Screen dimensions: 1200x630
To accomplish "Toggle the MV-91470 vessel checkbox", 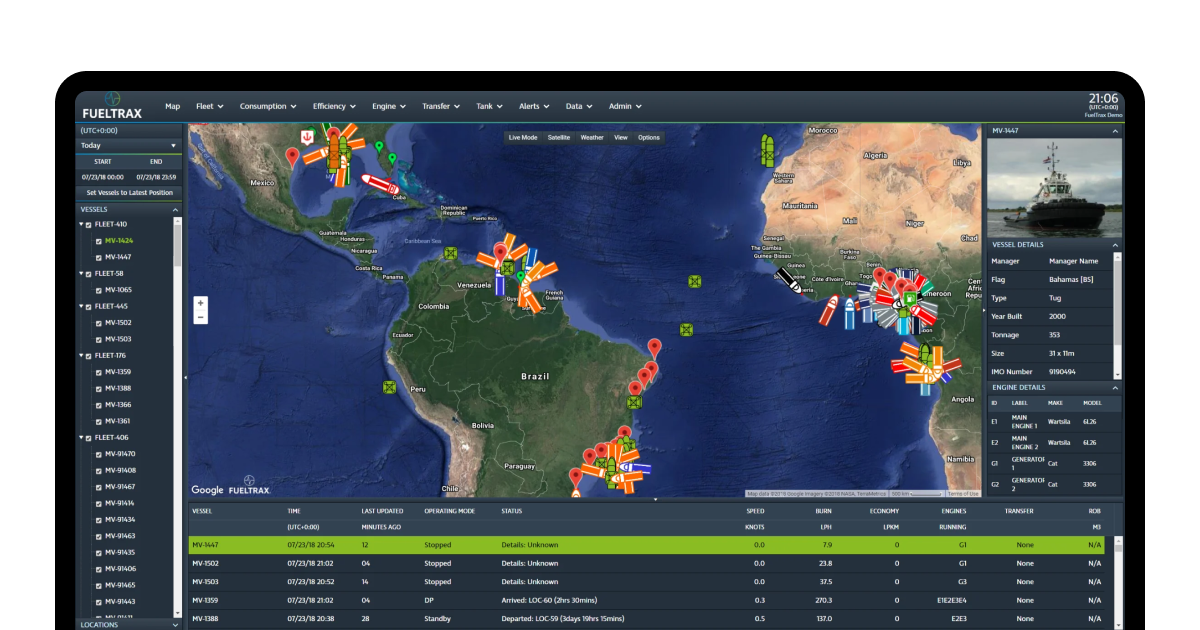I will tap(98, 454).
